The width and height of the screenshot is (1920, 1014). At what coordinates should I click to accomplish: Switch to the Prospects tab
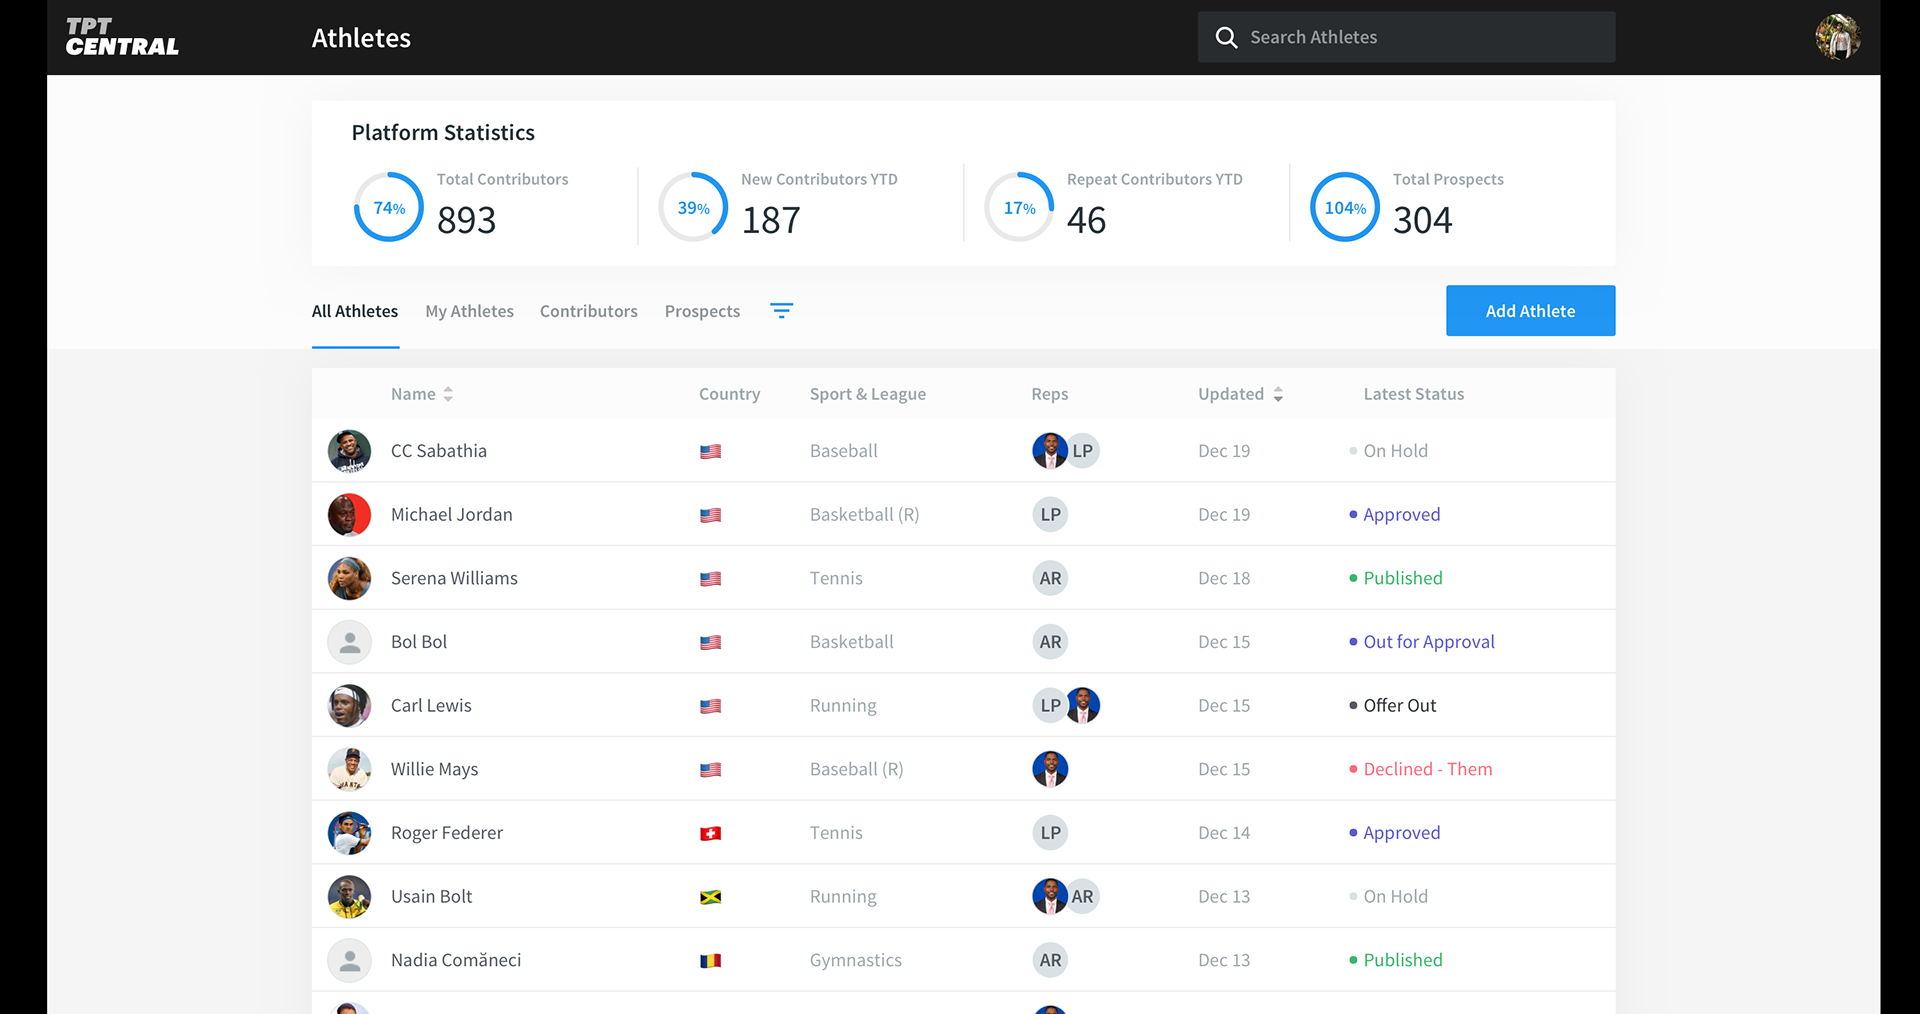pos(702,311)
